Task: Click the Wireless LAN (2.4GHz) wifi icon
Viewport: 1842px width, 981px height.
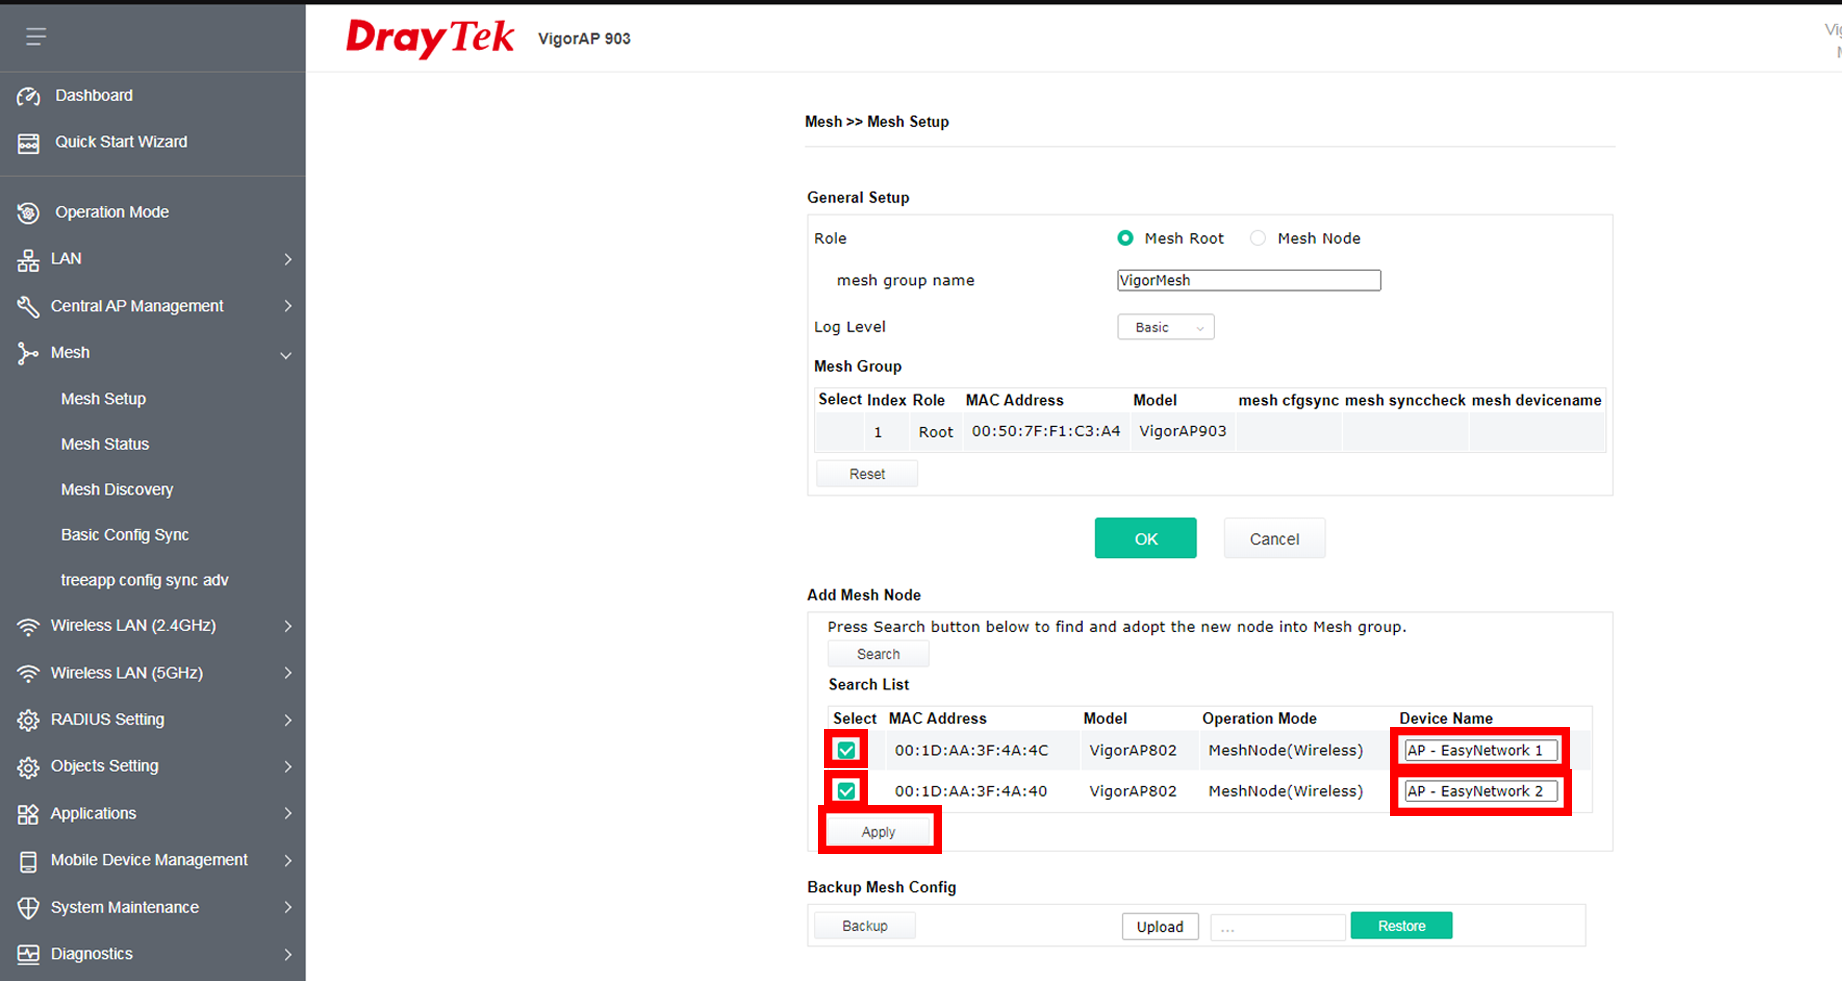Action: tap(28, 627)
